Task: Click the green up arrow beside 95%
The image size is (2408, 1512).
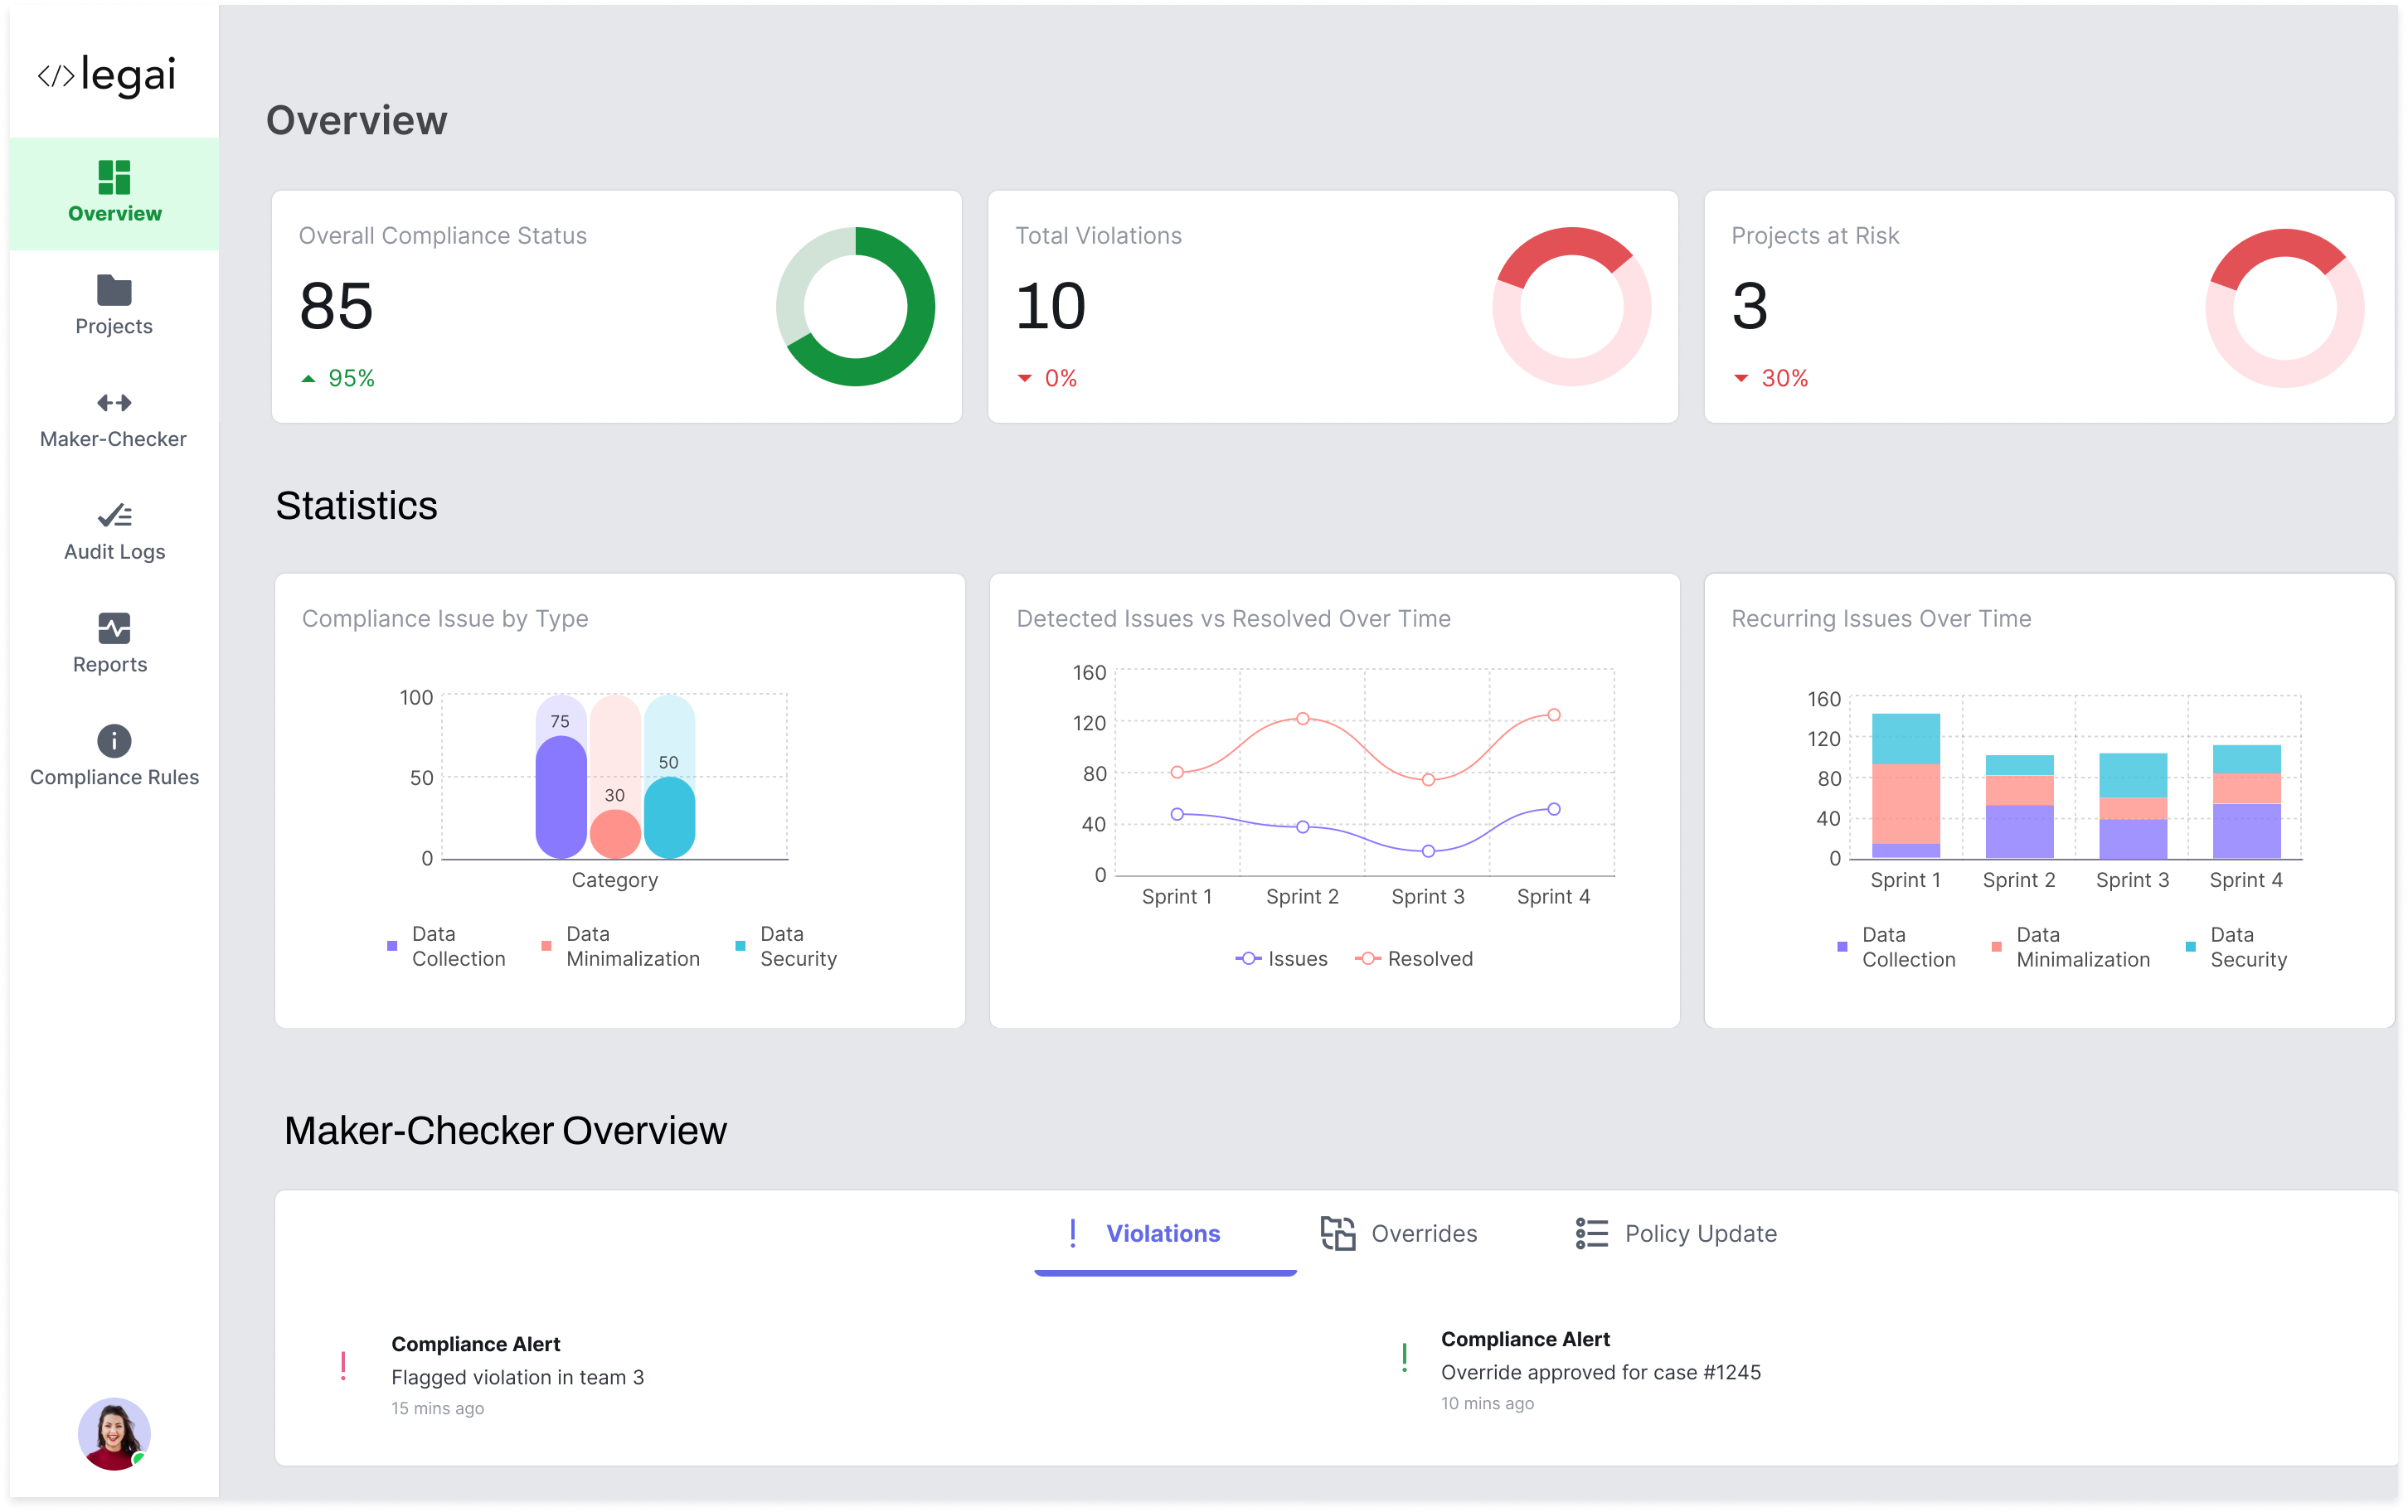Action: pyautogui.click(x=308, y=379)
